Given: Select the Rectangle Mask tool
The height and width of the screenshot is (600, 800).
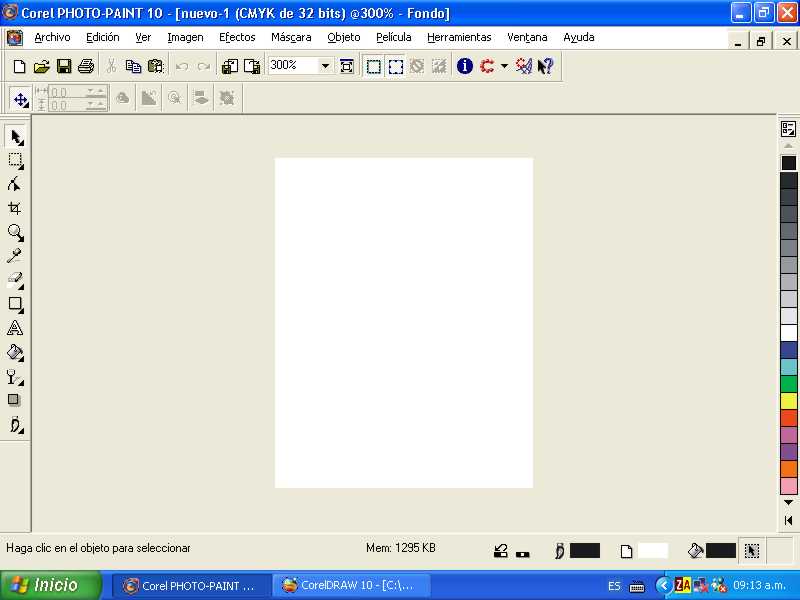Looking at the screenshot, I should point(16,161).
